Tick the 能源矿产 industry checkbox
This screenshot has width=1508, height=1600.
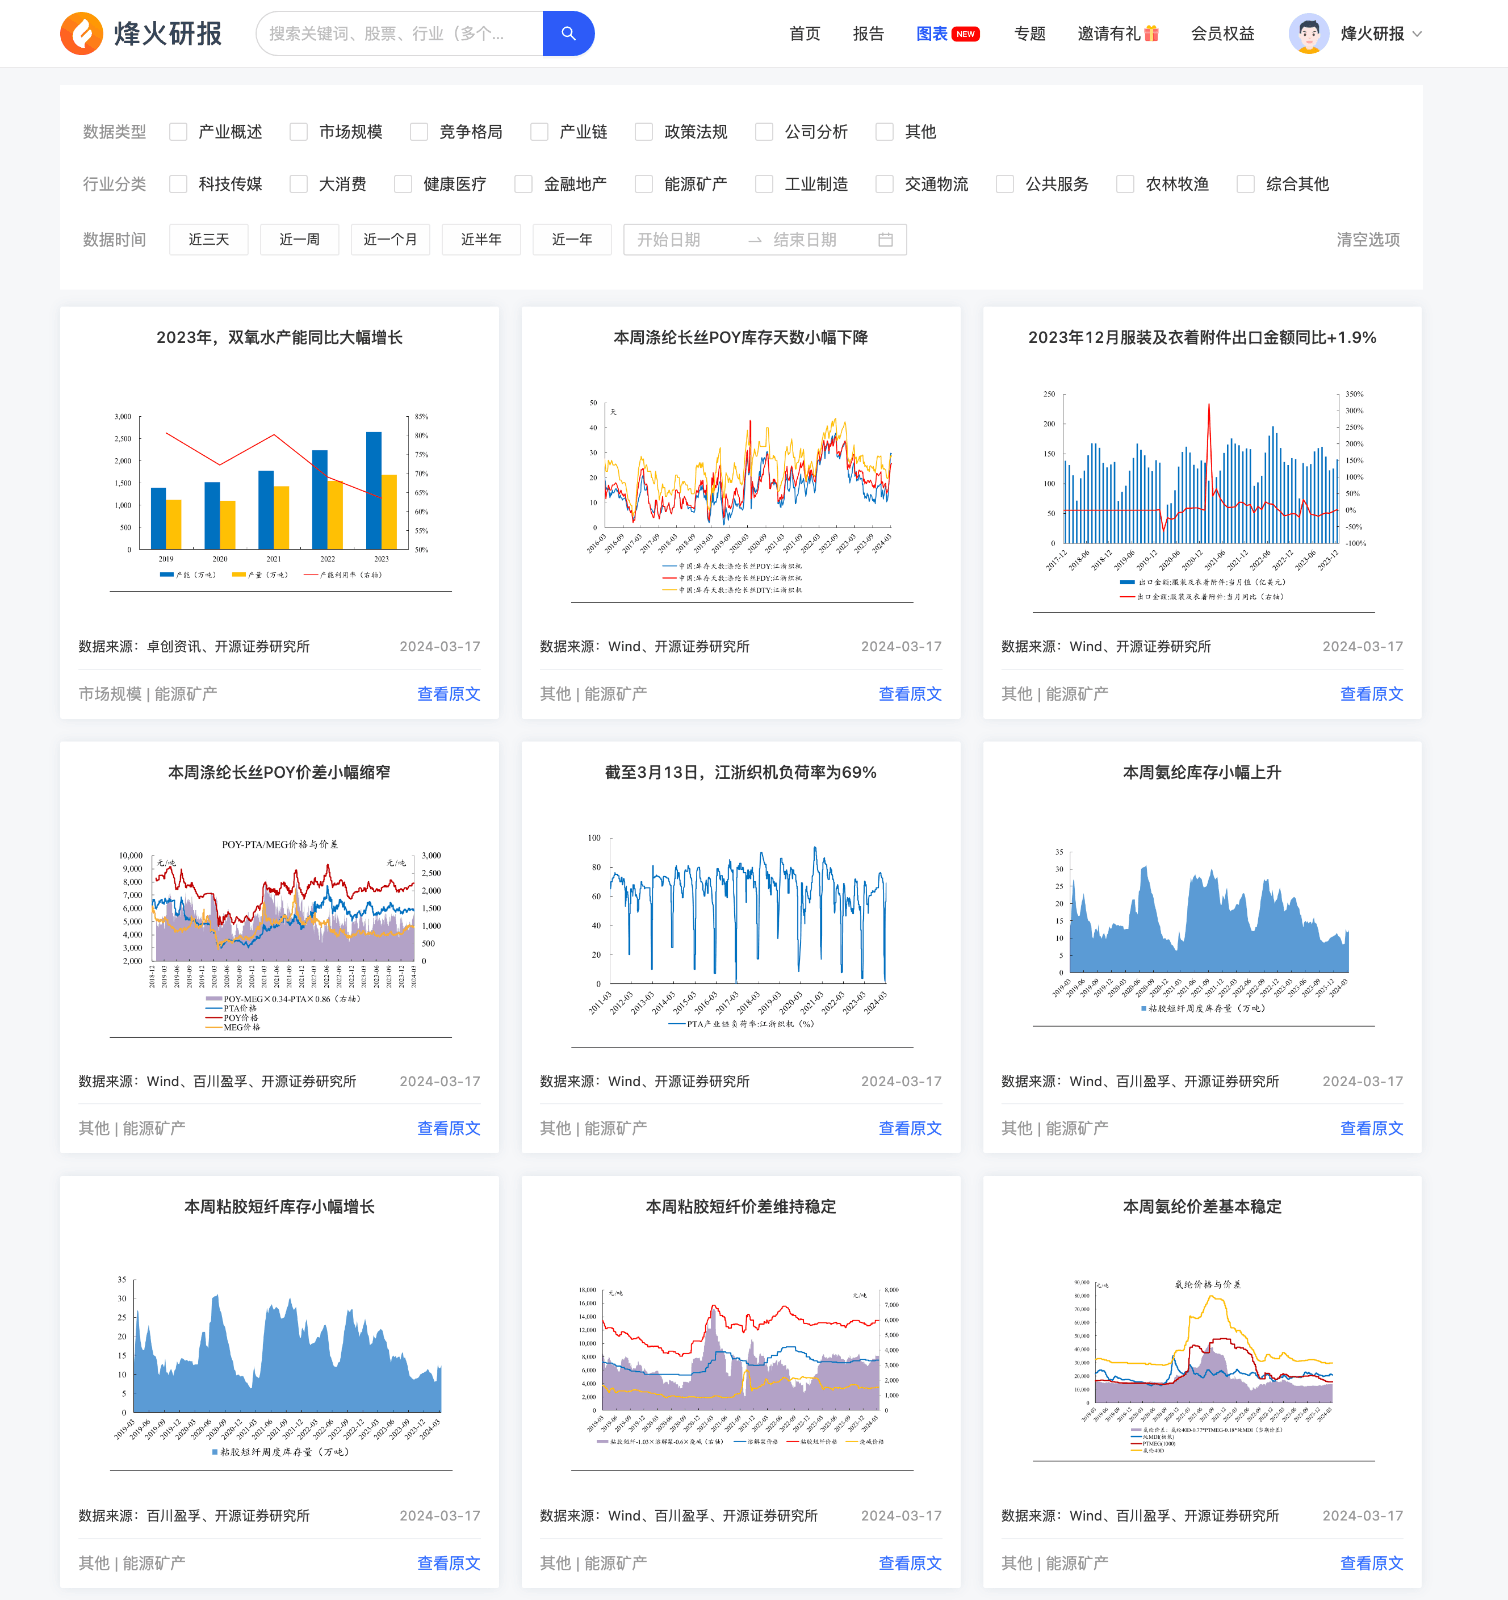644,184
